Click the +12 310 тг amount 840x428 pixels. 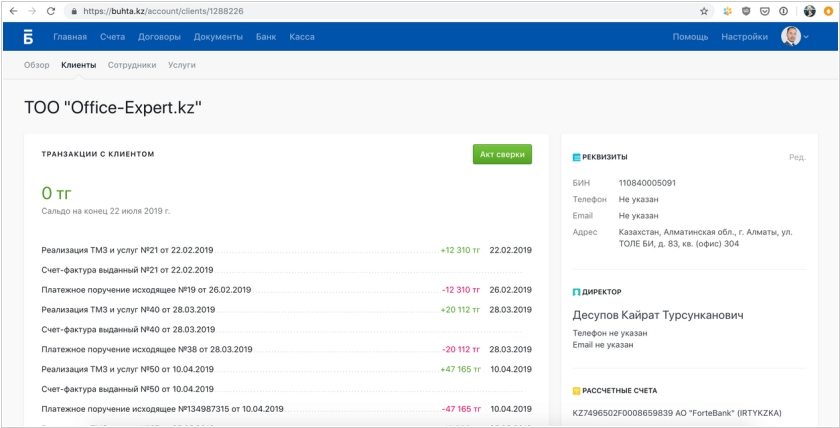[x=460, y=250]
